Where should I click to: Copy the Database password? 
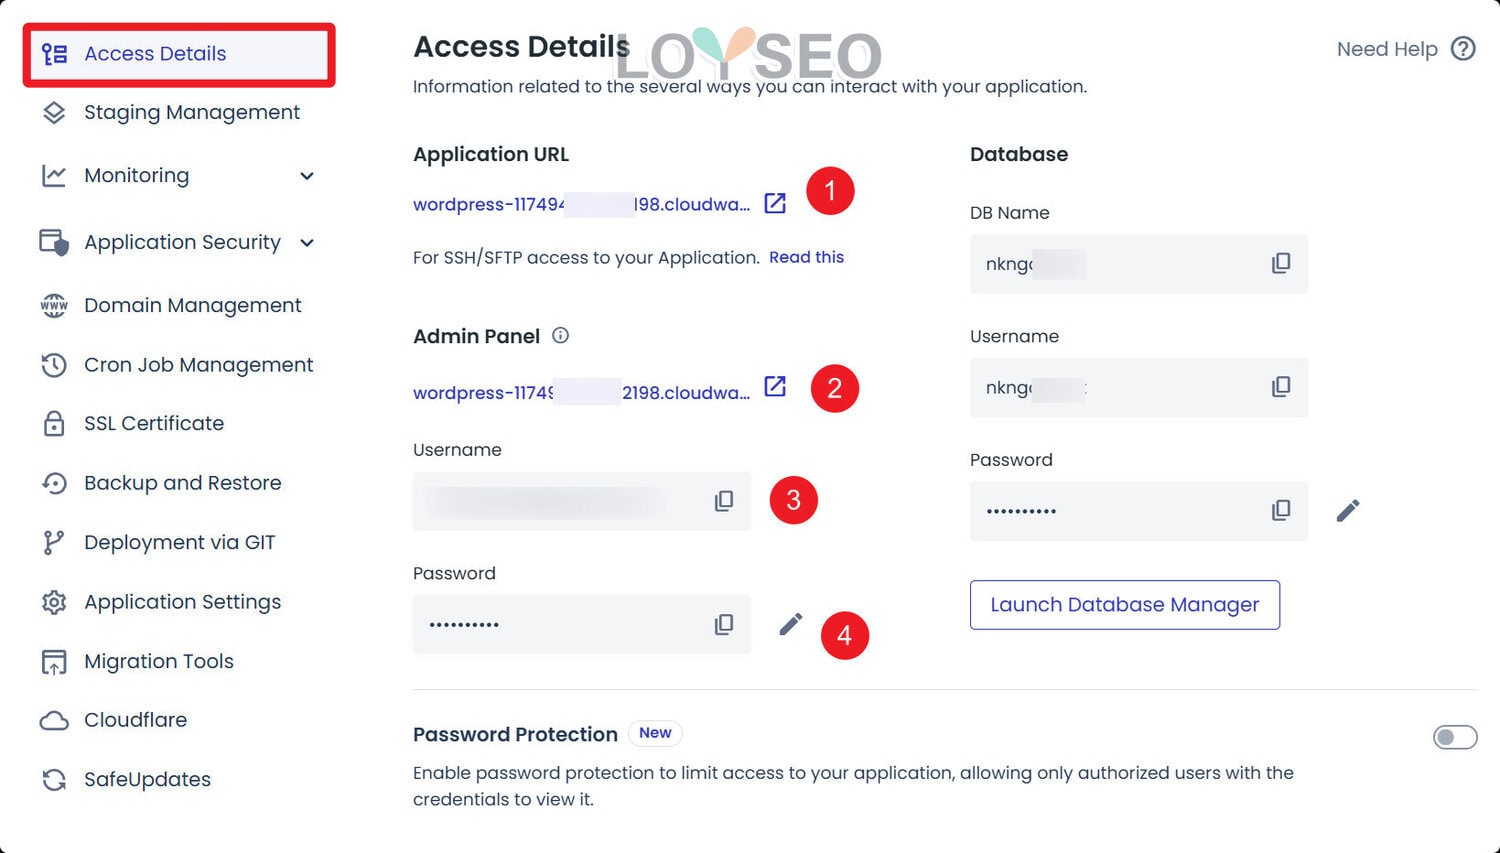pyautogui.click(x=1281, y=511)
